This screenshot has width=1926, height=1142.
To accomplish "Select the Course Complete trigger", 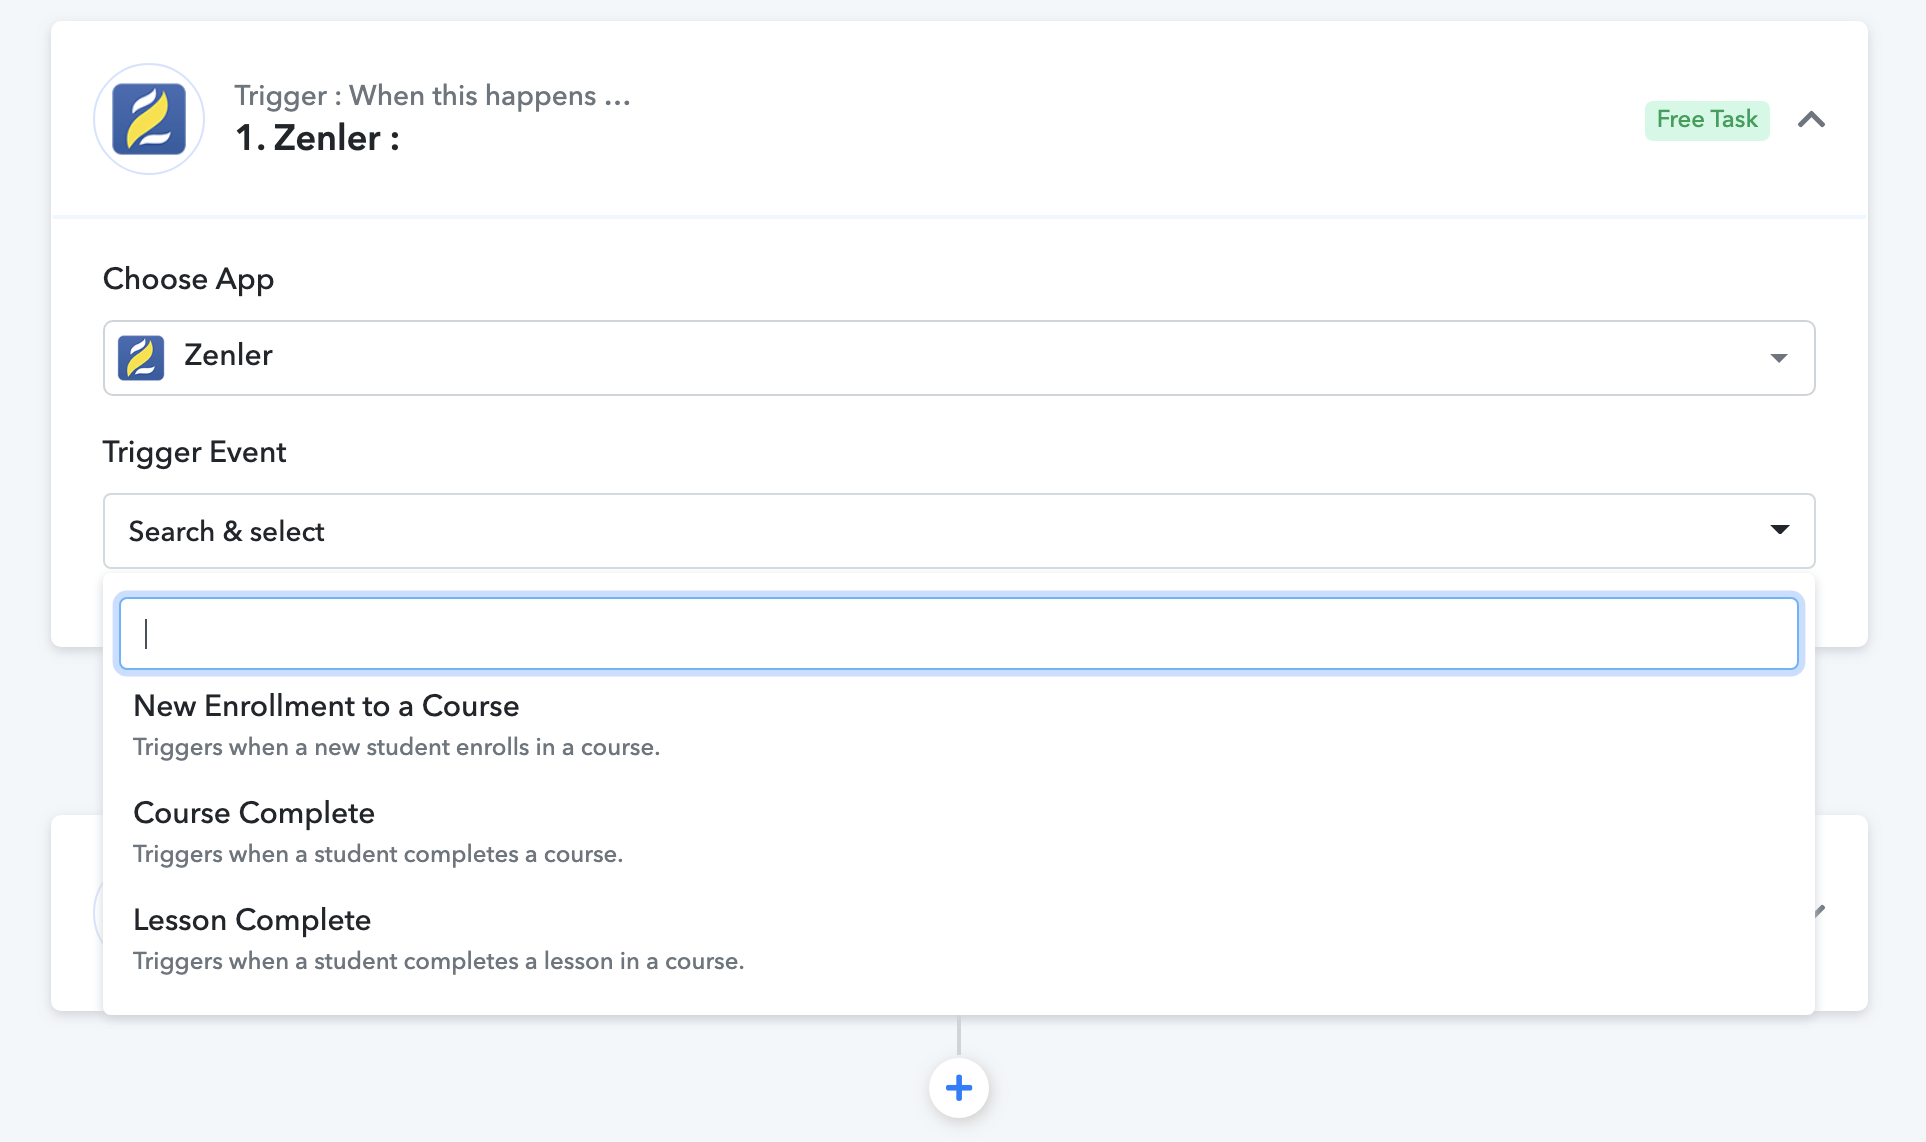I will pos(959,831).
